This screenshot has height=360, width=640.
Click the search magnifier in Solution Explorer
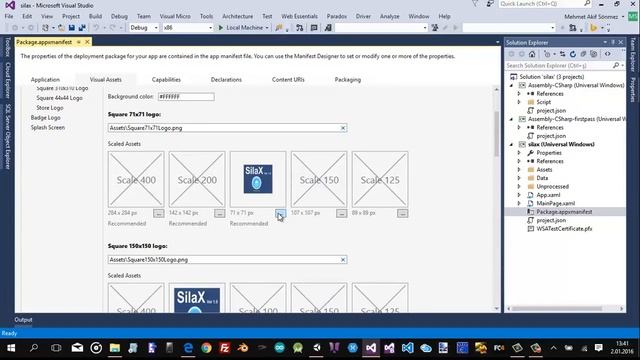click(616, 65)
